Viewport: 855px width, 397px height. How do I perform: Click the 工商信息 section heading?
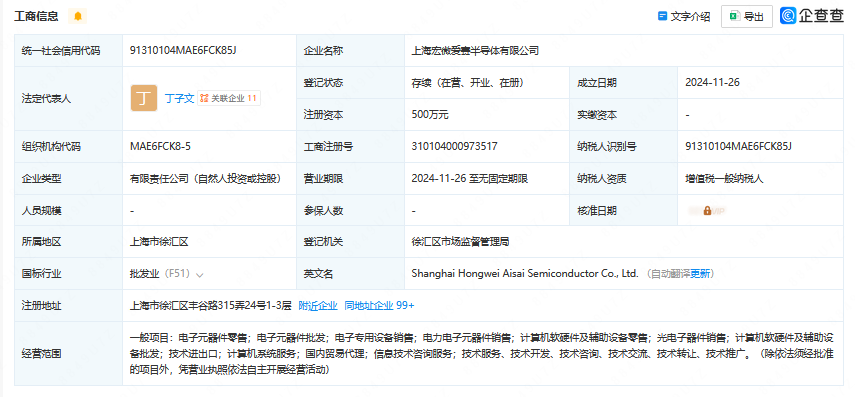[36, 16]
